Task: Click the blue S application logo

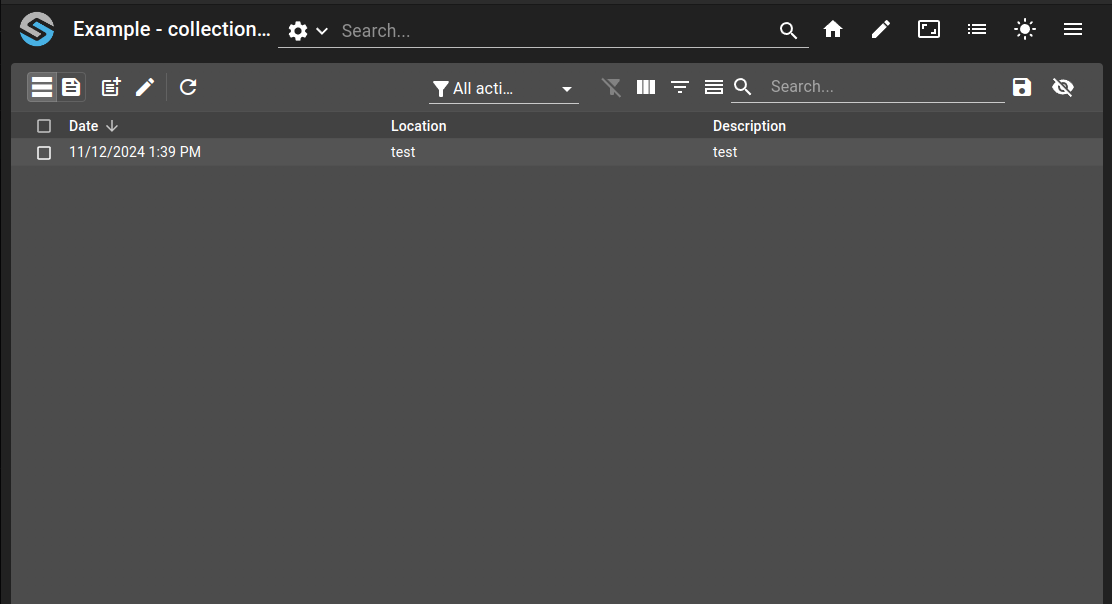Action: pos(37,29)
